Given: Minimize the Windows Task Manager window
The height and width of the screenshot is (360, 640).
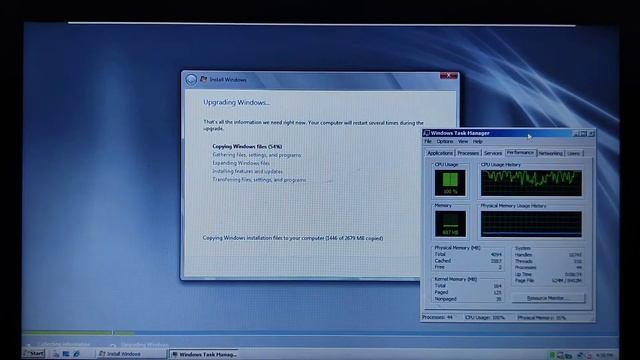Looking at the screenshot, I should point(576,133).
